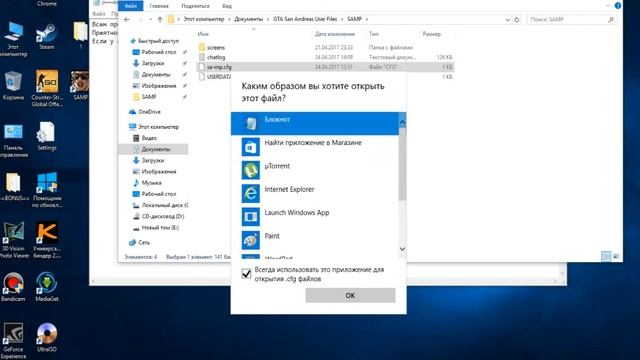Choose Paint in the app list
640x360 pixels.
click(x=315, y=240)
